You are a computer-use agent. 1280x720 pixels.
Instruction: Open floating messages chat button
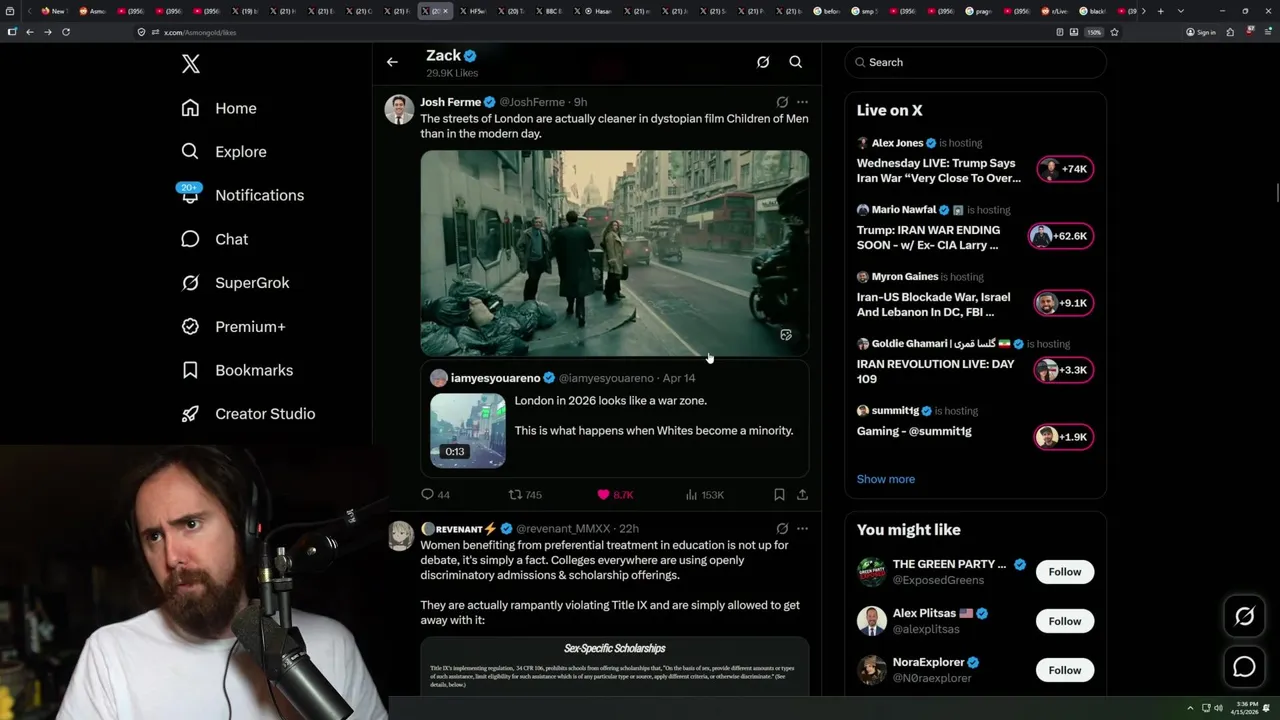click(x=1244, y=667)
